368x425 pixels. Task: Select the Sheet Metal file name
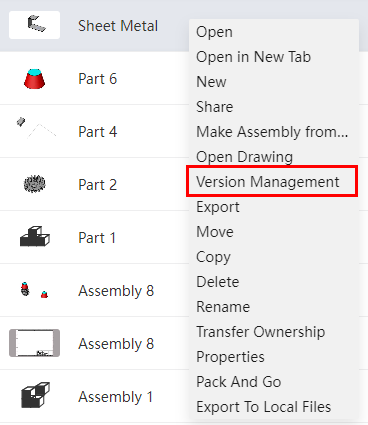pyautogui.click(x=118, y=26)
